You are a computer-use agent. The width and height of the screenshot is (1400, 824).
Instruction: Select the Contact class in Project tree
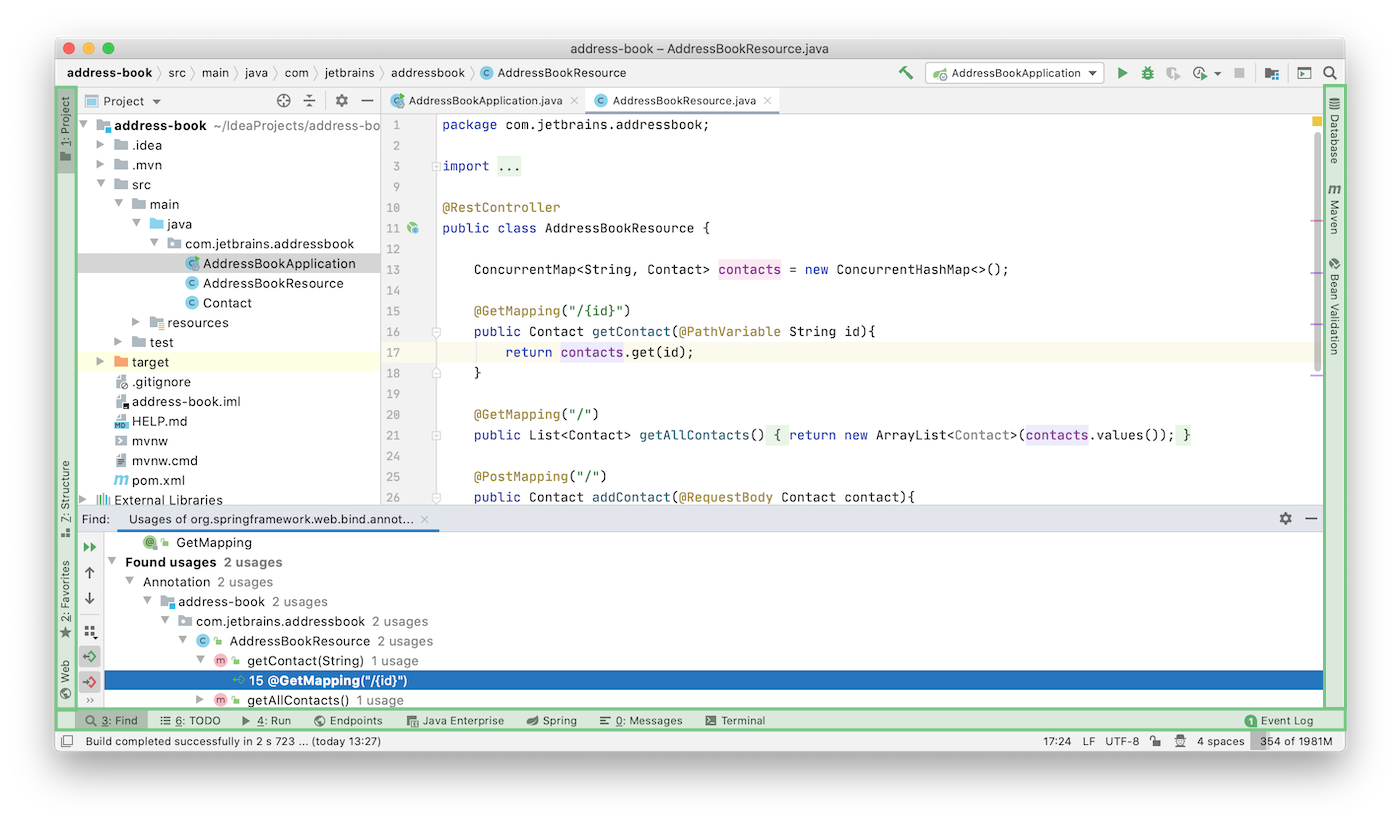coord(218,303)
